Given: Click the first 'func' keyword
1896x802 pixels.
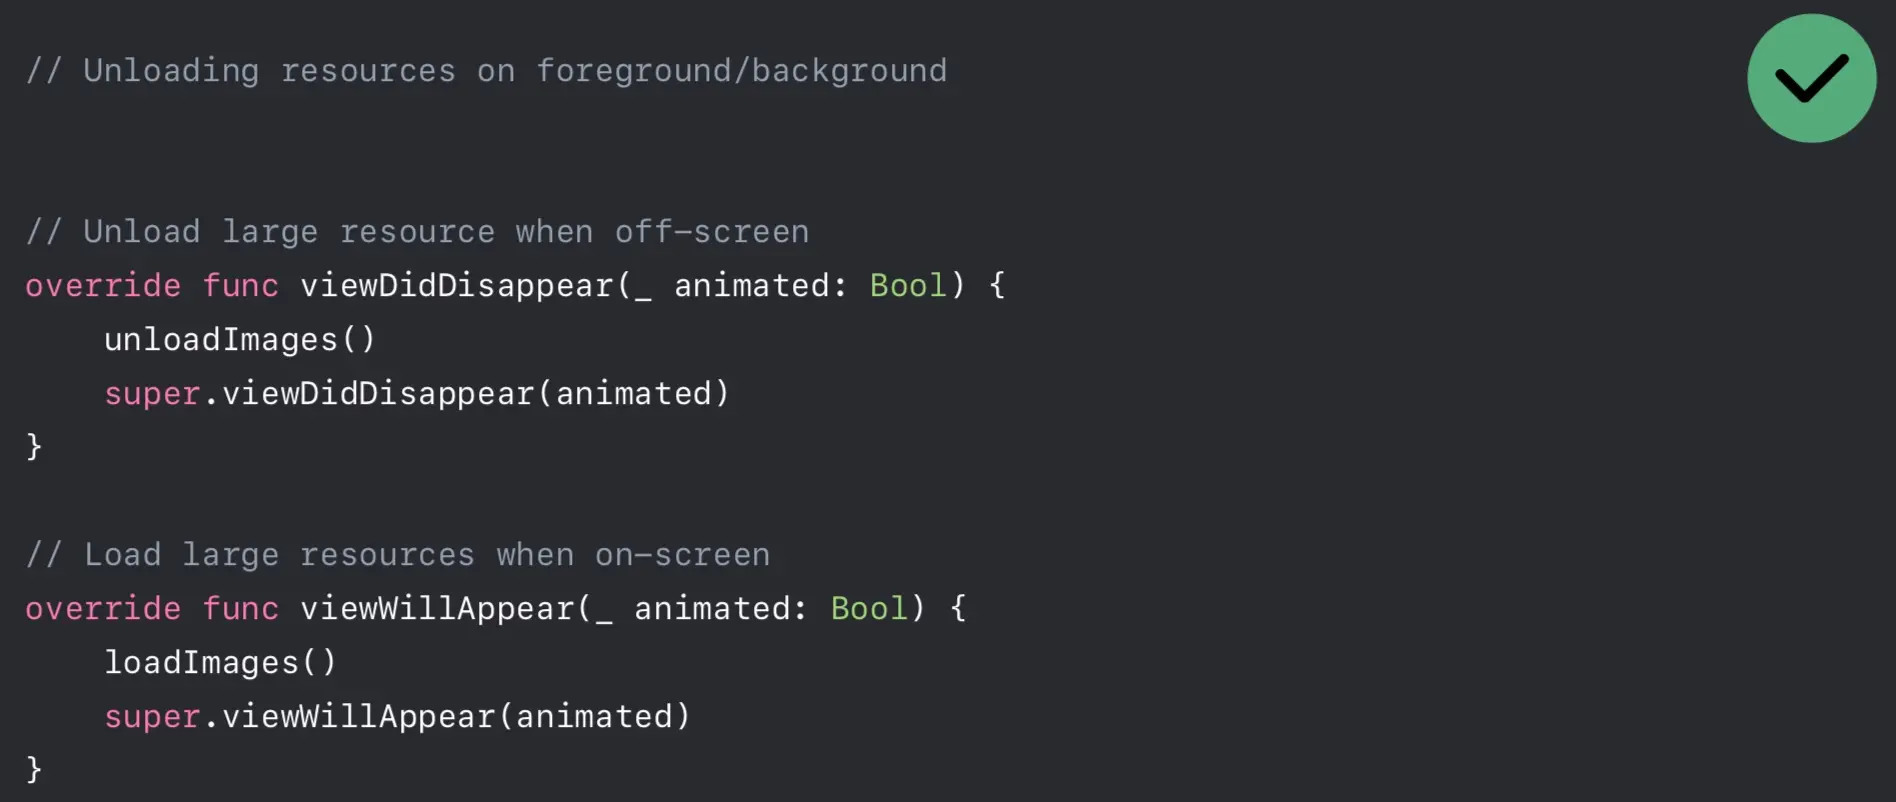Looking at the screenshot, I should point(241,286).
